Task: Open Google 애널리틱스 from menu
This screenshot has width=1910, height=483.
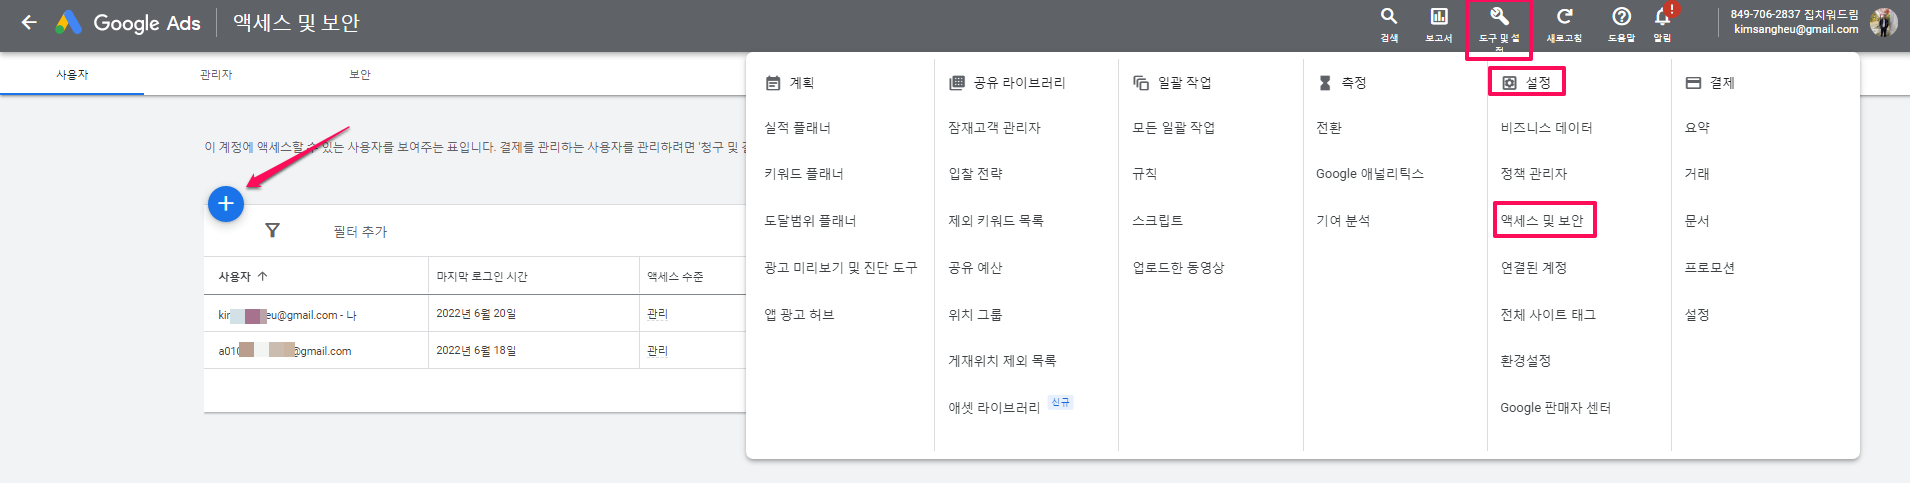Action: pos(1370,174)
